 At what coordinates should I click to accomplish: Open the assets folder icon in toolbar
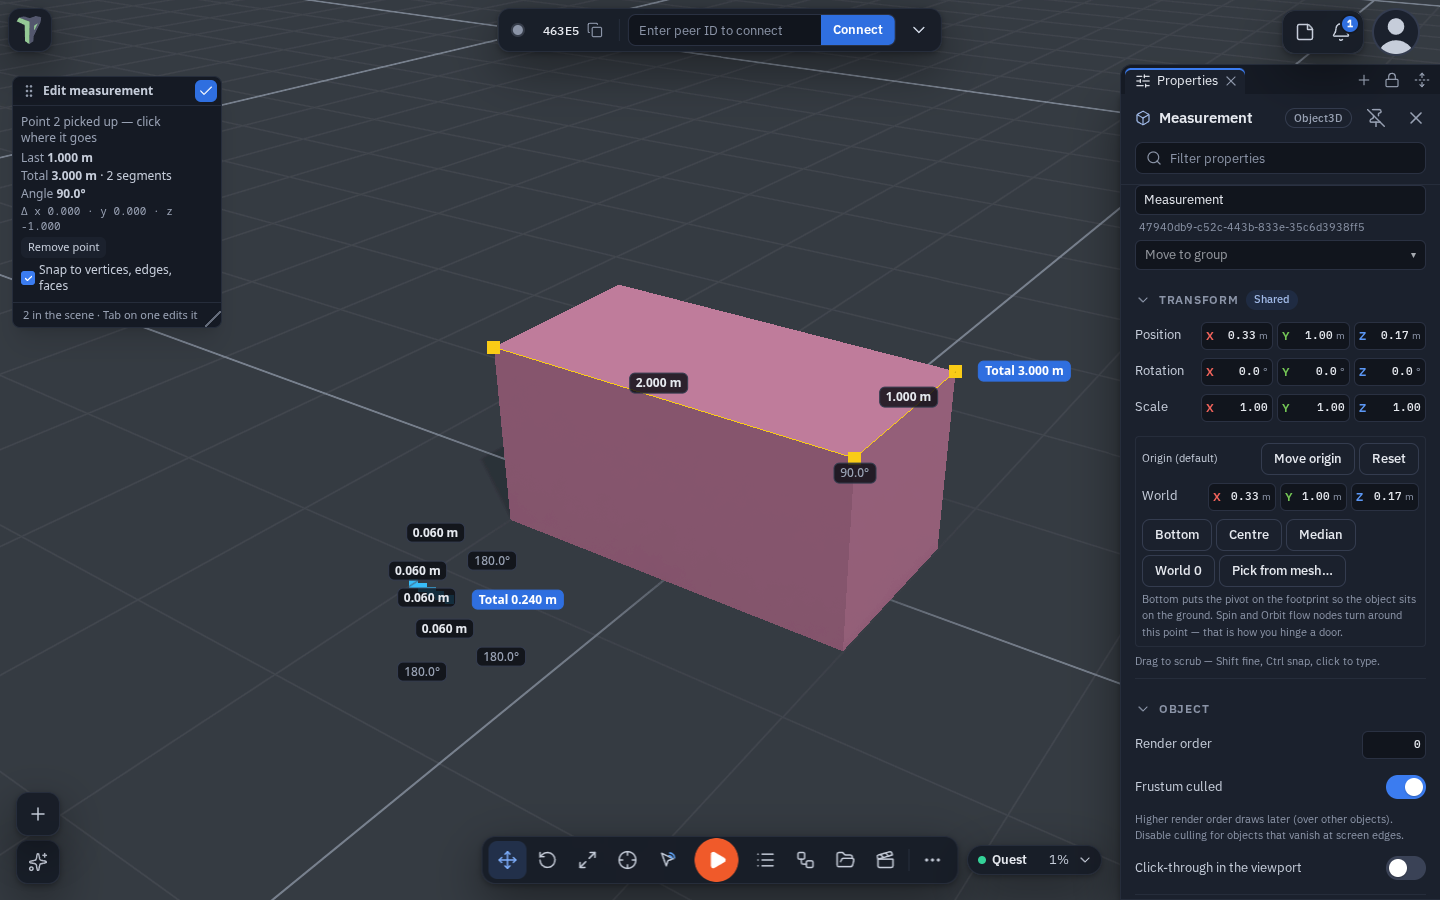click(x=845, y=860)
